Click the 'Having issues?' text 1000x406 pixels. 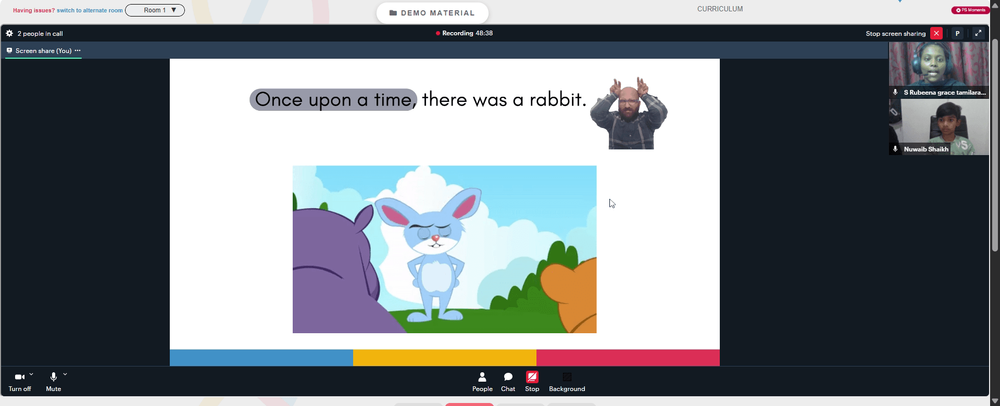point(34,10)
